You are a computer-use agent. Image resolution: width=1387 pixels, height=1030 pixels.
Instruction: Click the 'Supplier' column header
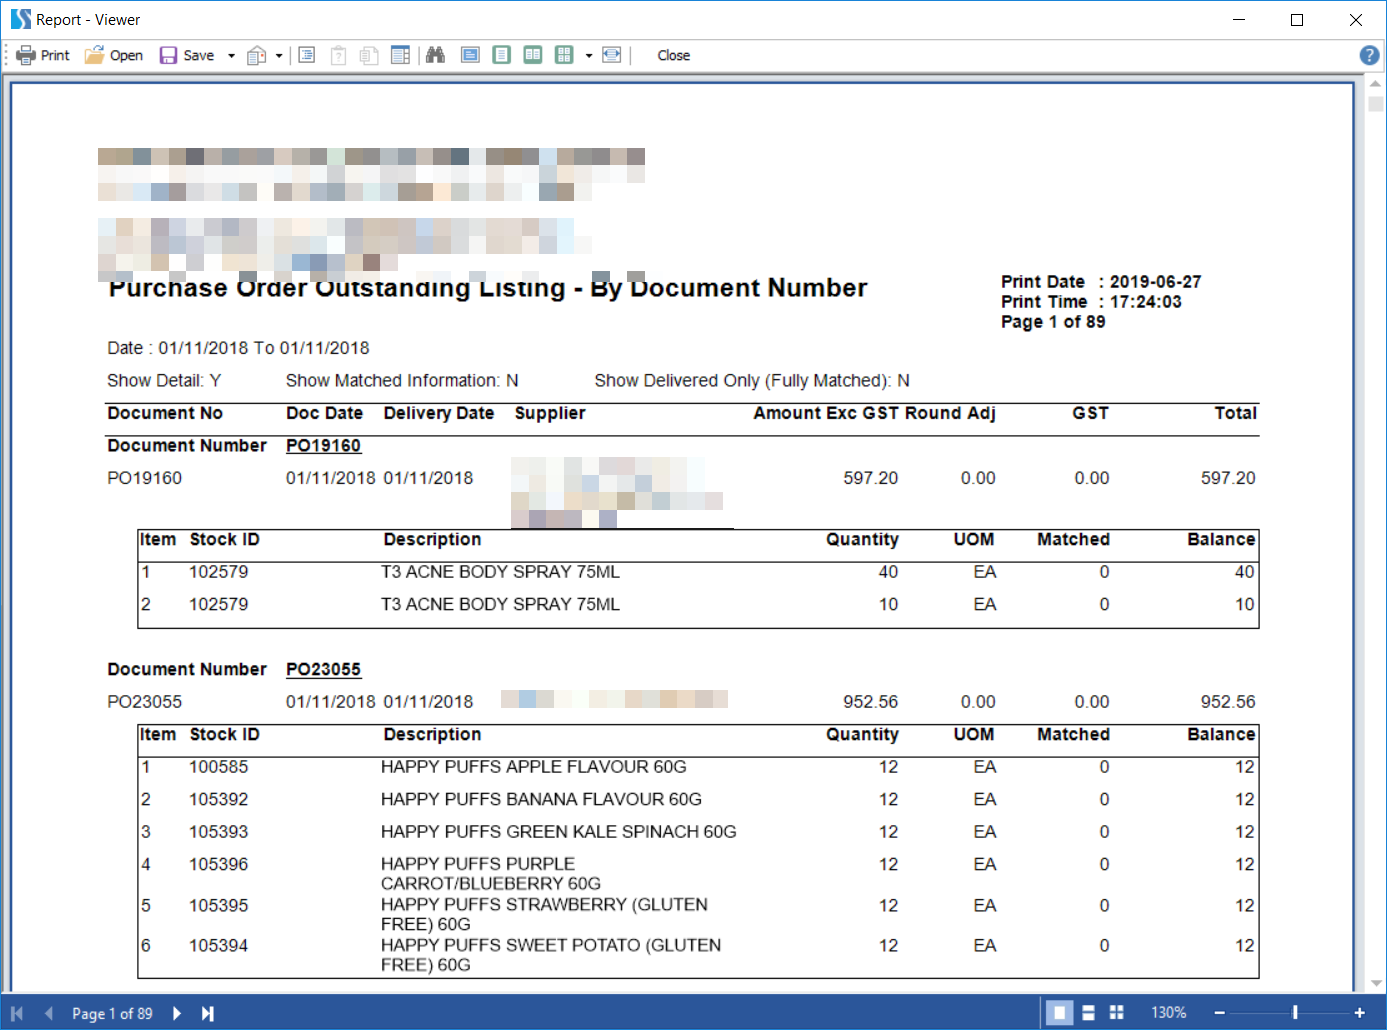pyautogui.click(x=550, y=413)
